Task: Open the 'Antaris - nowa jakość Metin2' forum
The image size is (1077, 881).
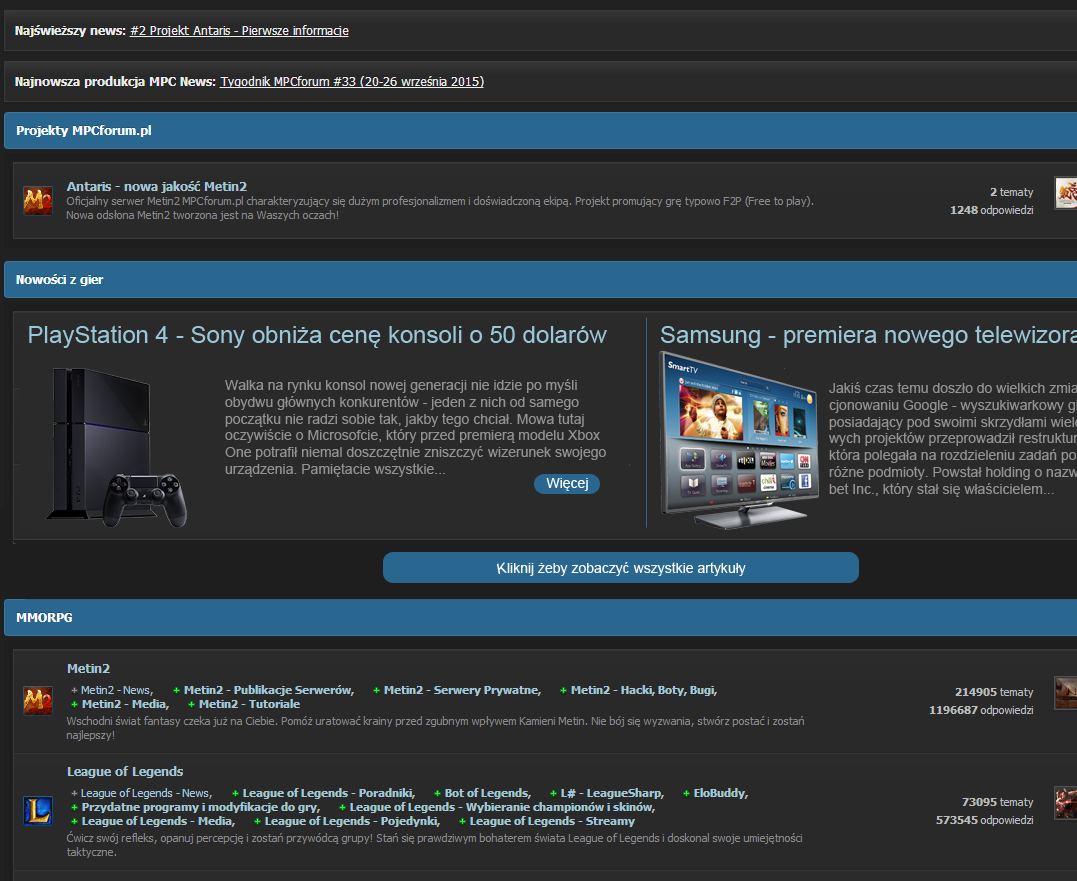Action: coord(157,186)
